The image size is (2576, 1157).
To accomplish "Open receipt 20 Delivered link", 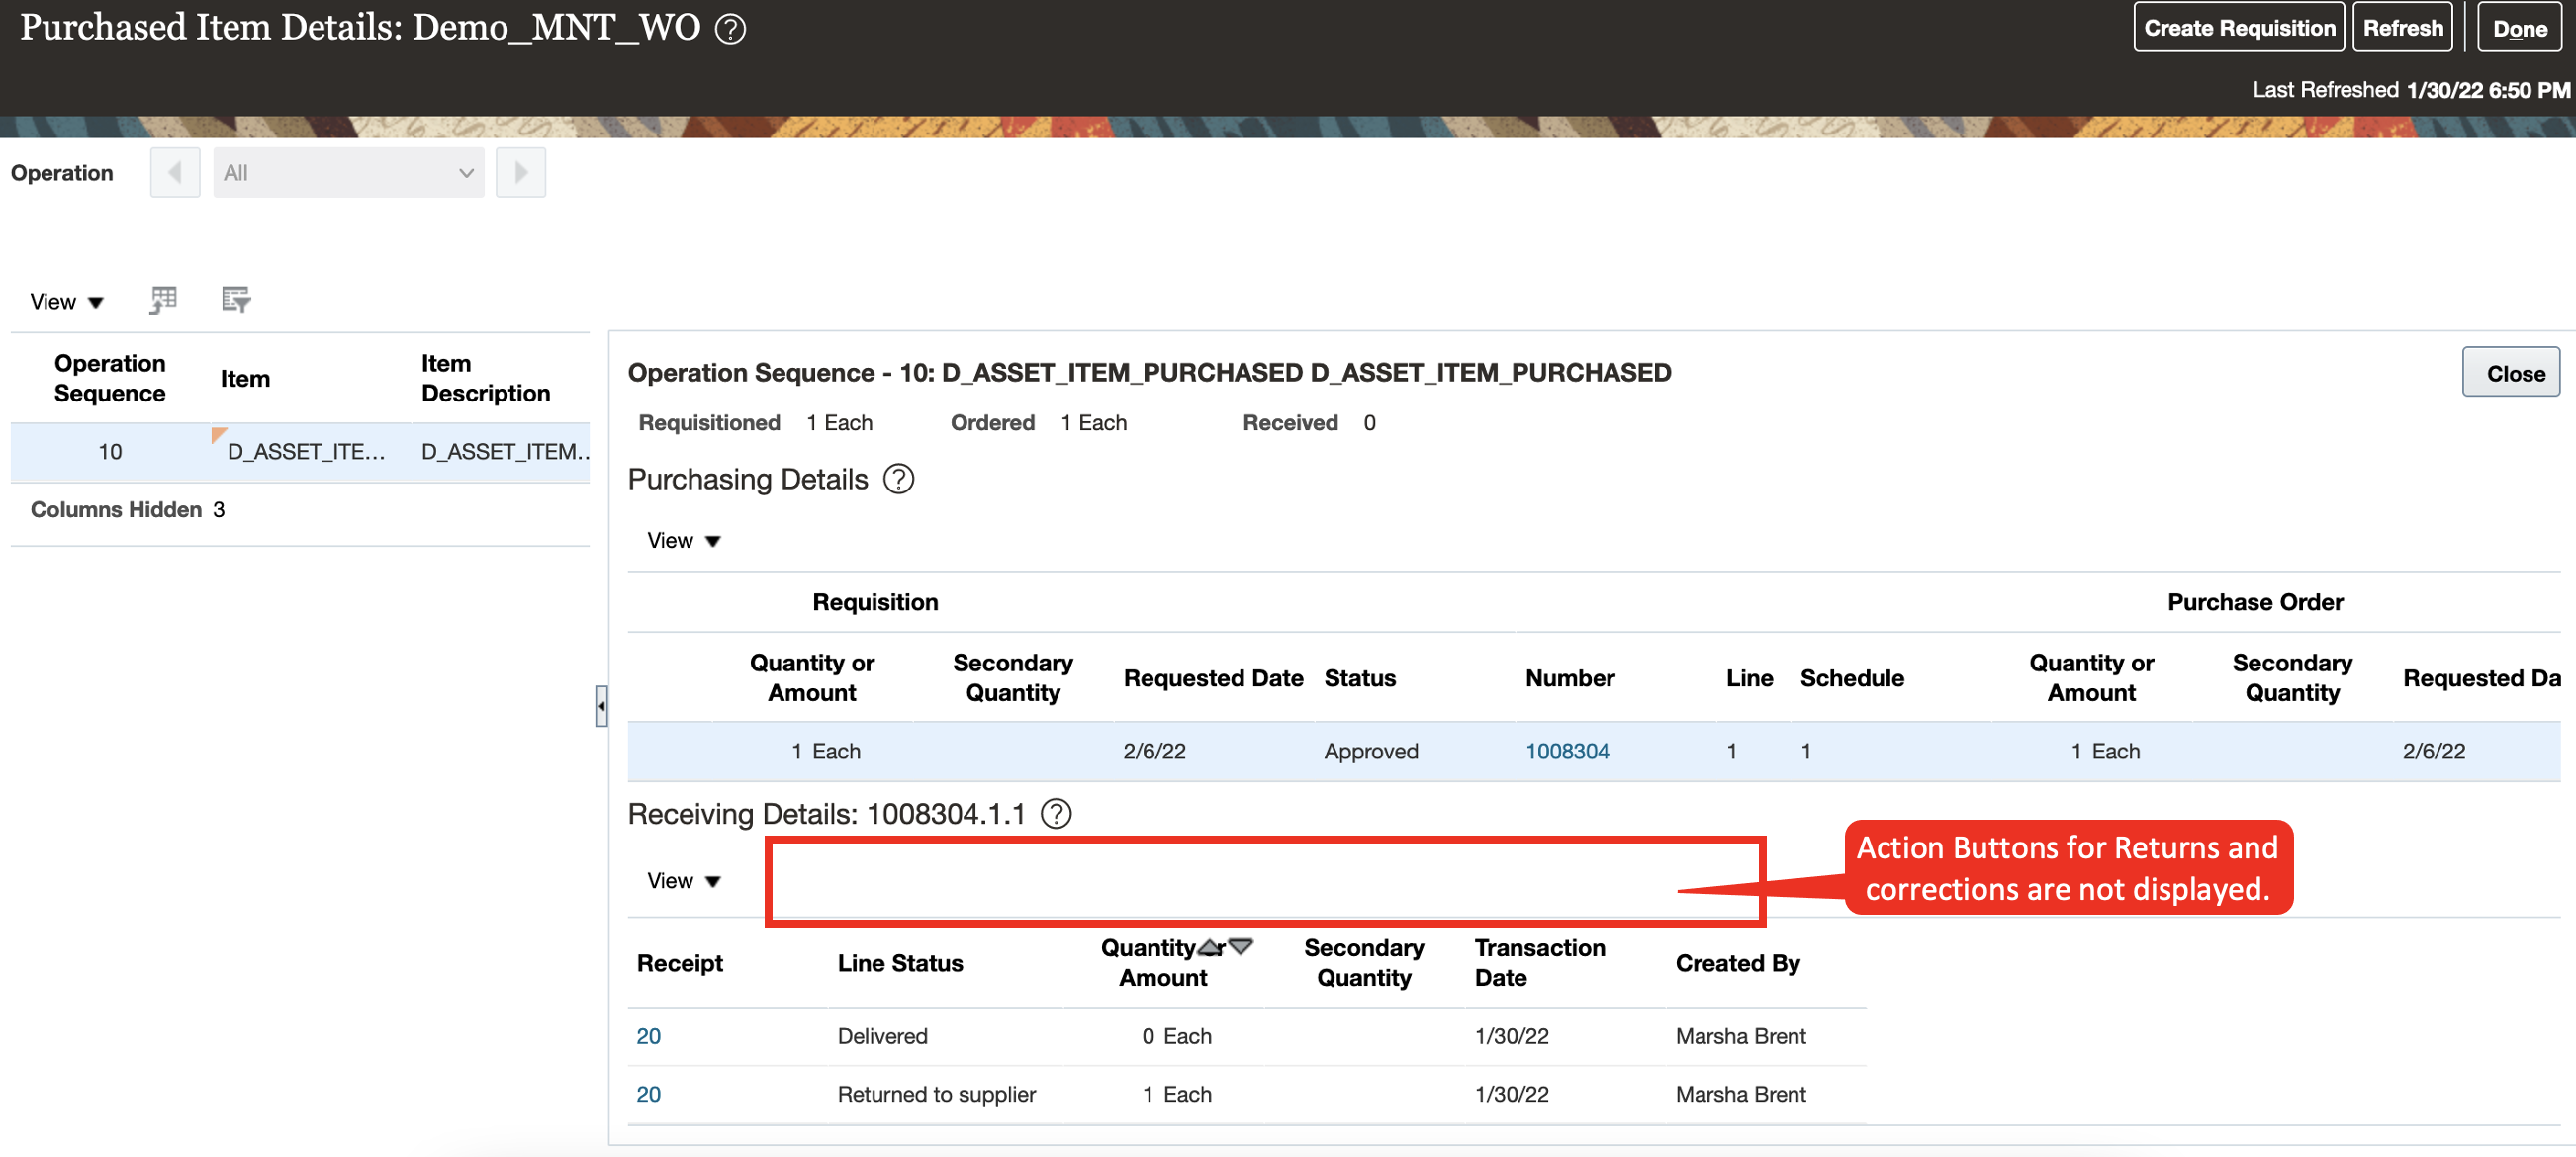I will pos(648,1035).
